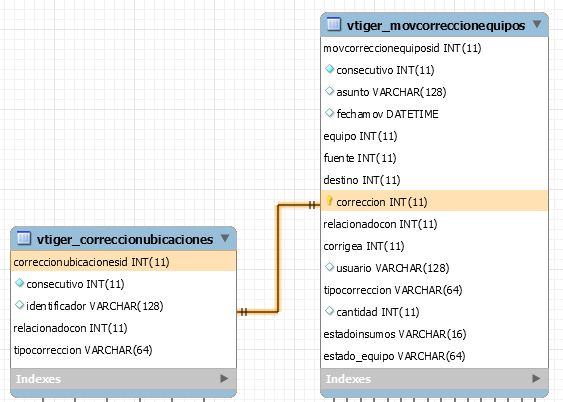Select the identificador VARCHAR(128) column text
This screenshot has height=402, width=563.
[95, 306]
